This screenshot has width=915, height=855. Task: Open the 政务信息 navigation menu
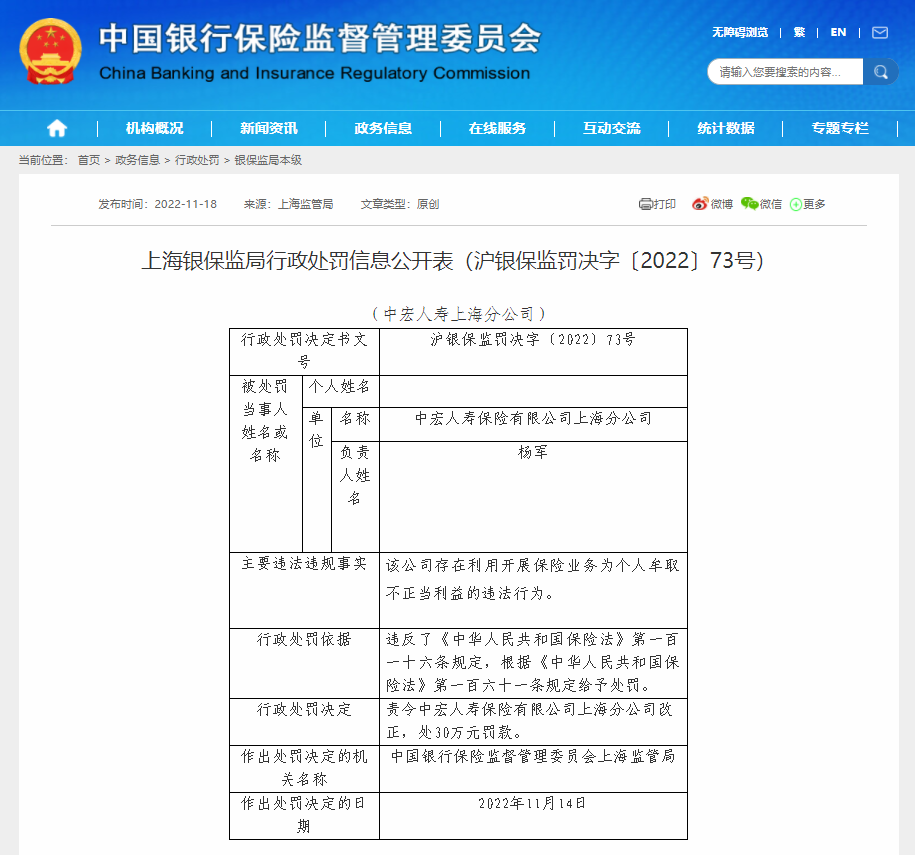click(383, 128)
